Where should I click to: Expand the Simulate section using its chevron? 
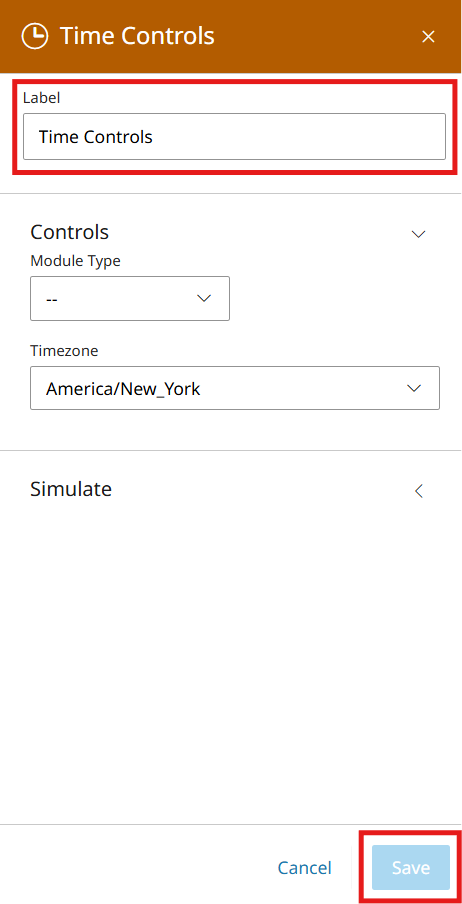click(419, 491)
